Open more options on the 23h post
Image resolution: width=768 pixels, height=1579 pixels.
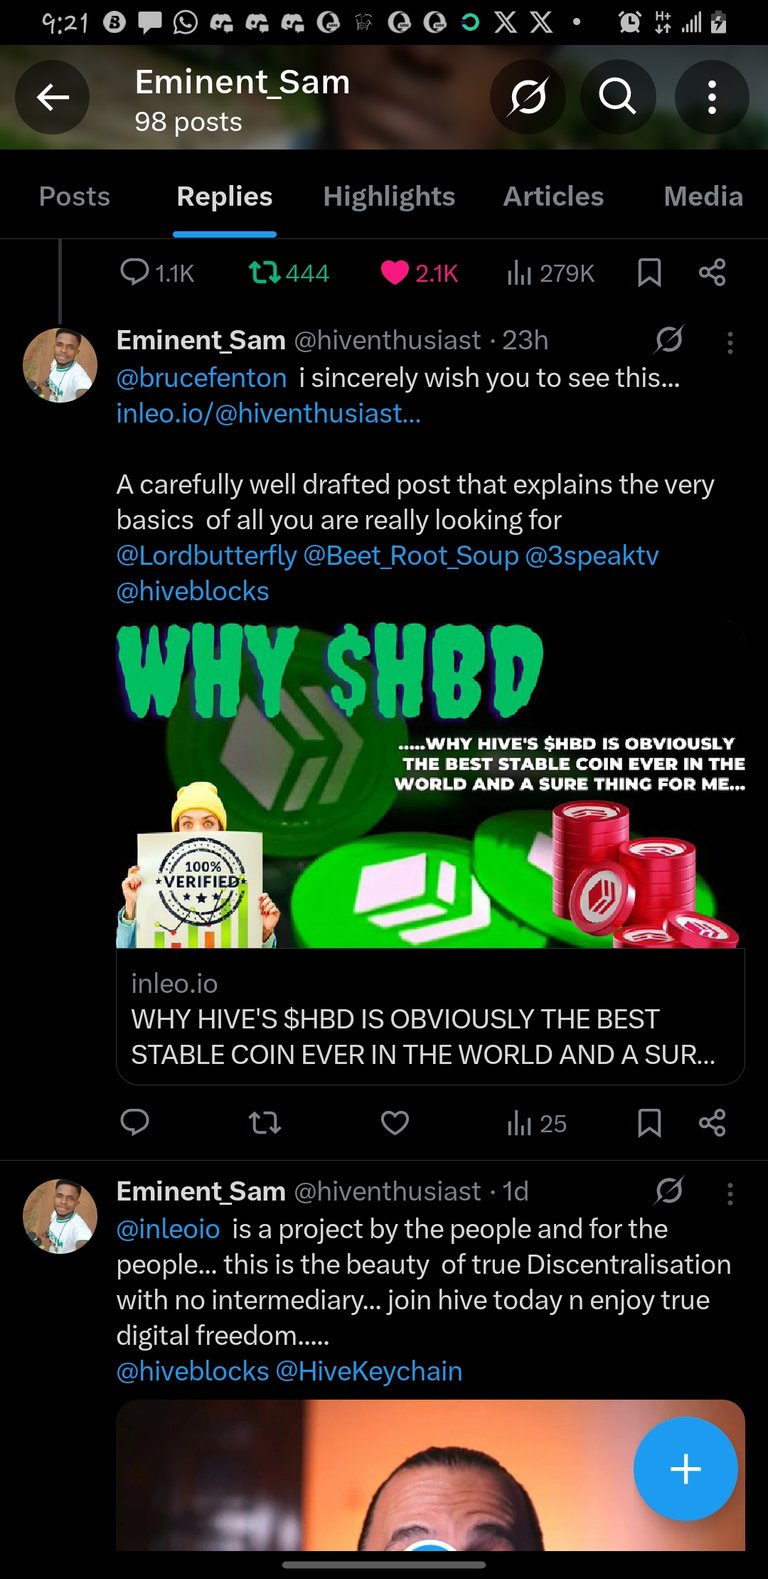pyautogui.click(x=730, y=343)
